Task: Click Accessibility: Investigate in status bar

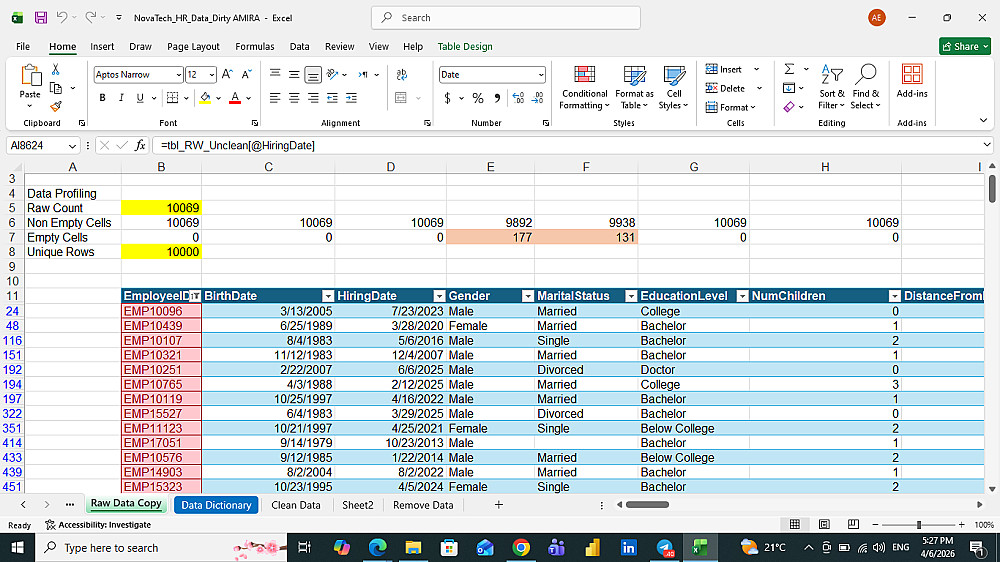Action: coord(98,525)
